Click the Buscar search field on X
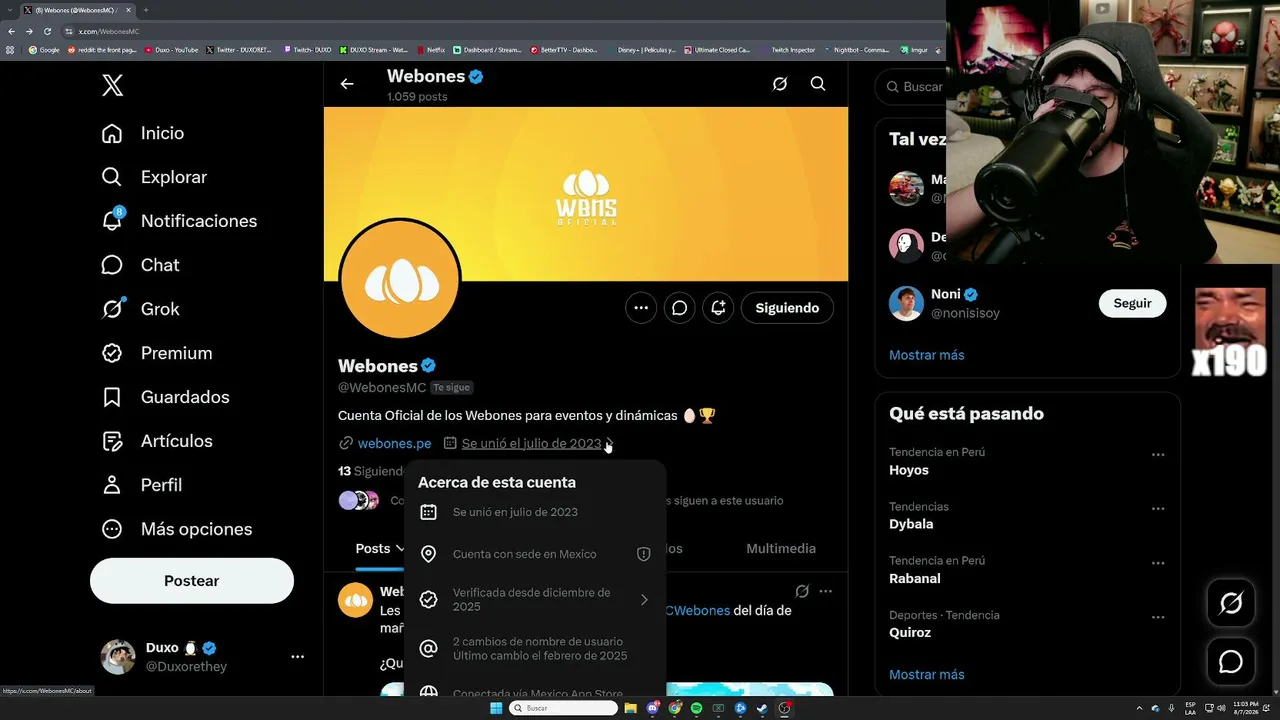1280x720 pixels. click(912, 87)
